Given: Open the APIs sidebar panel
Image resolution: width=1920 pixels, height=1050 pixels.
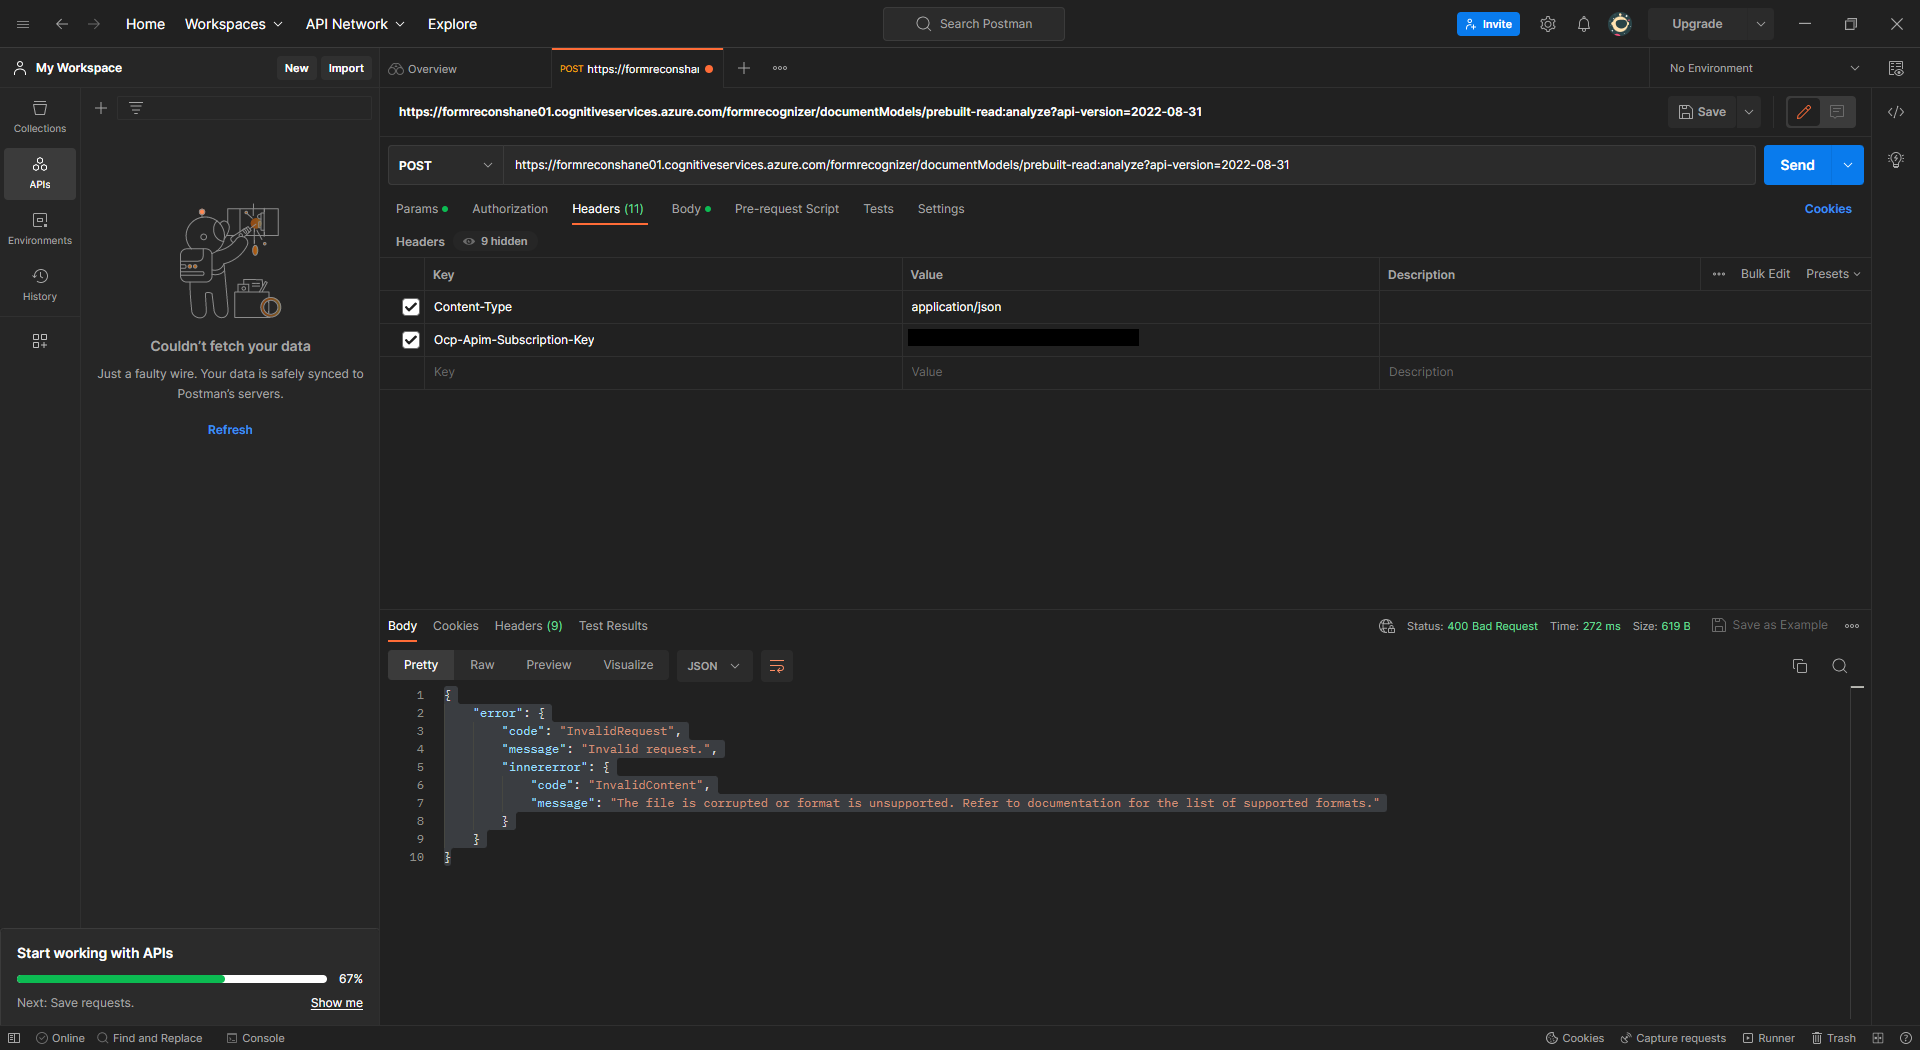Looking at the screenshot, I should click(x=40, y=173).
